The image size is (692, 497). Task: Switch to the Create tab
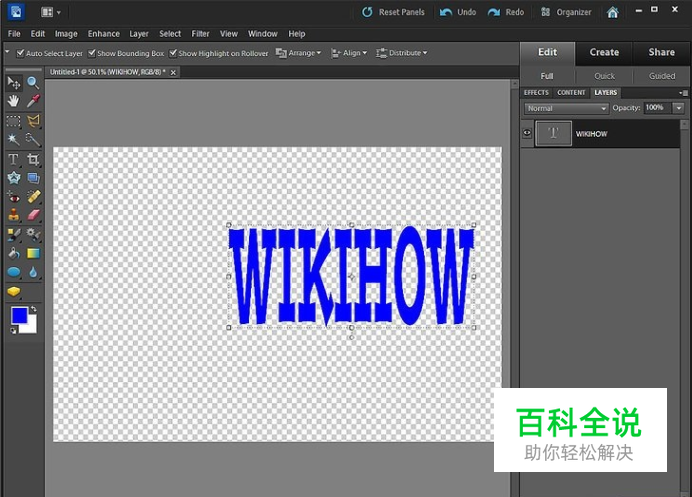(x=604, y=52)
